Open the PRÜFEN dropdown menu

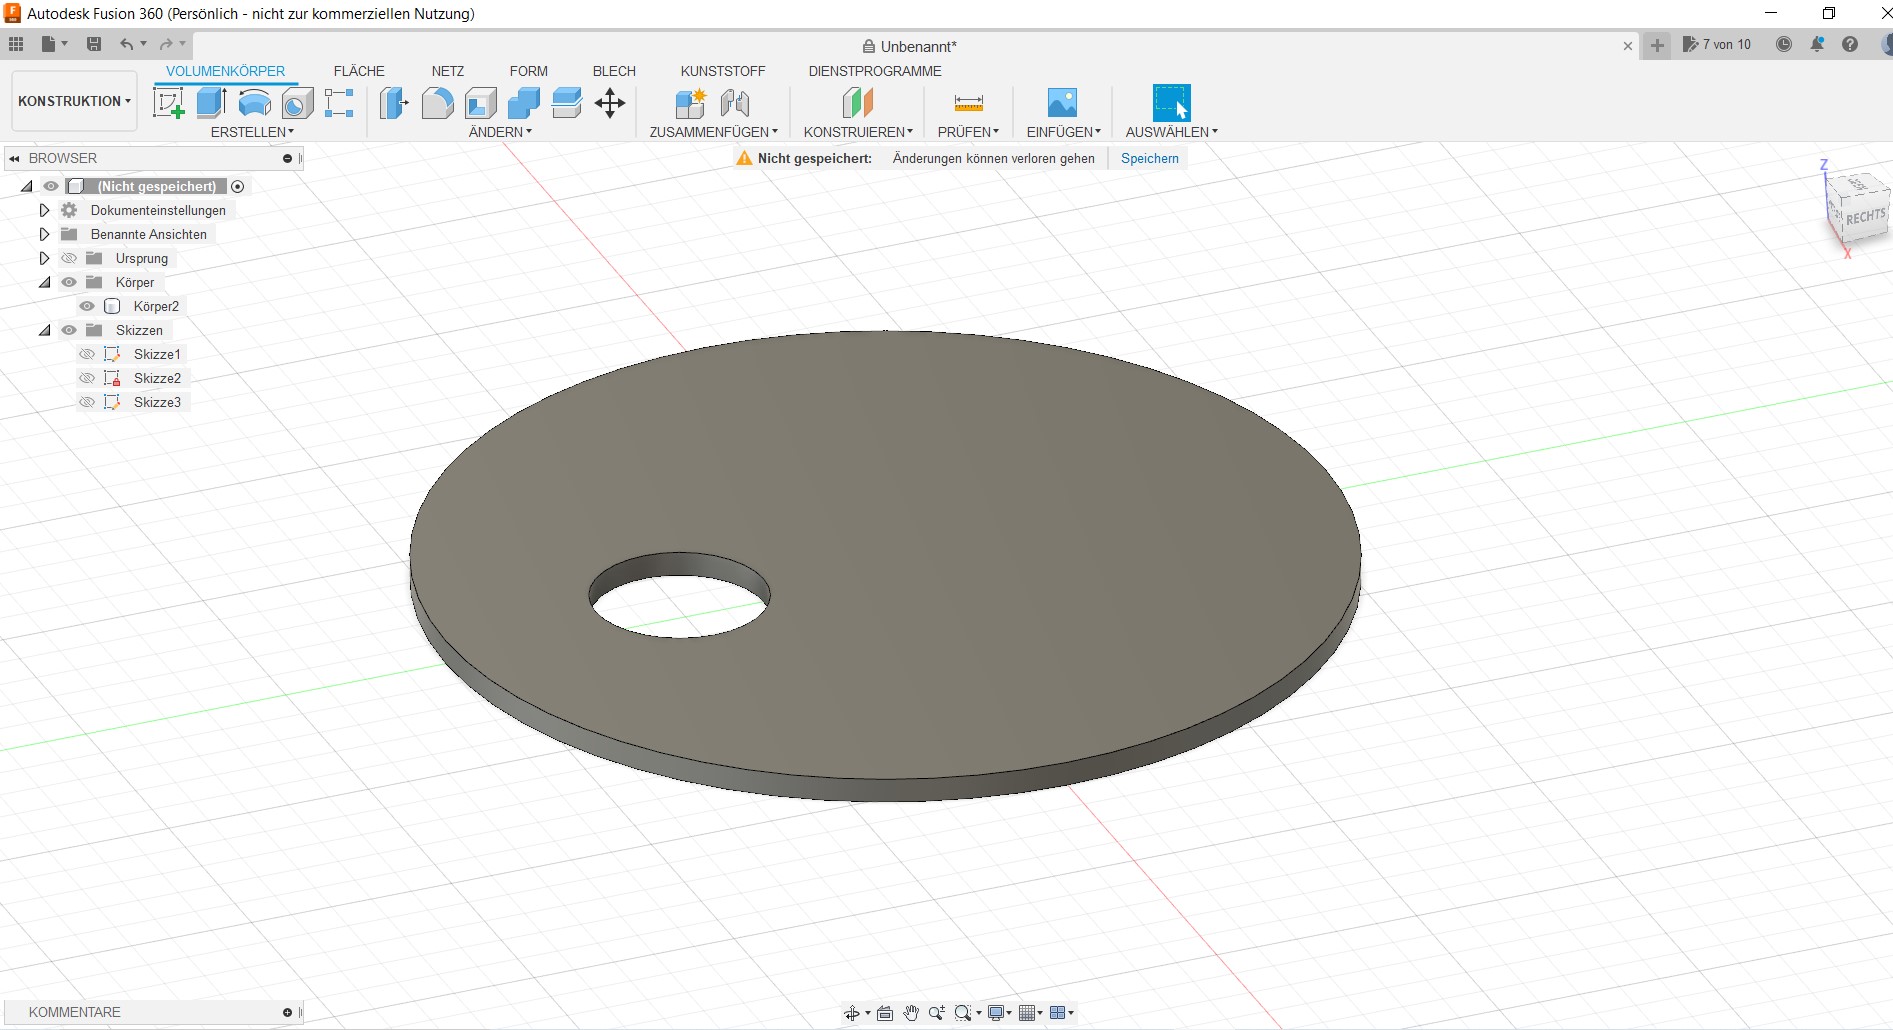point(968,132)
